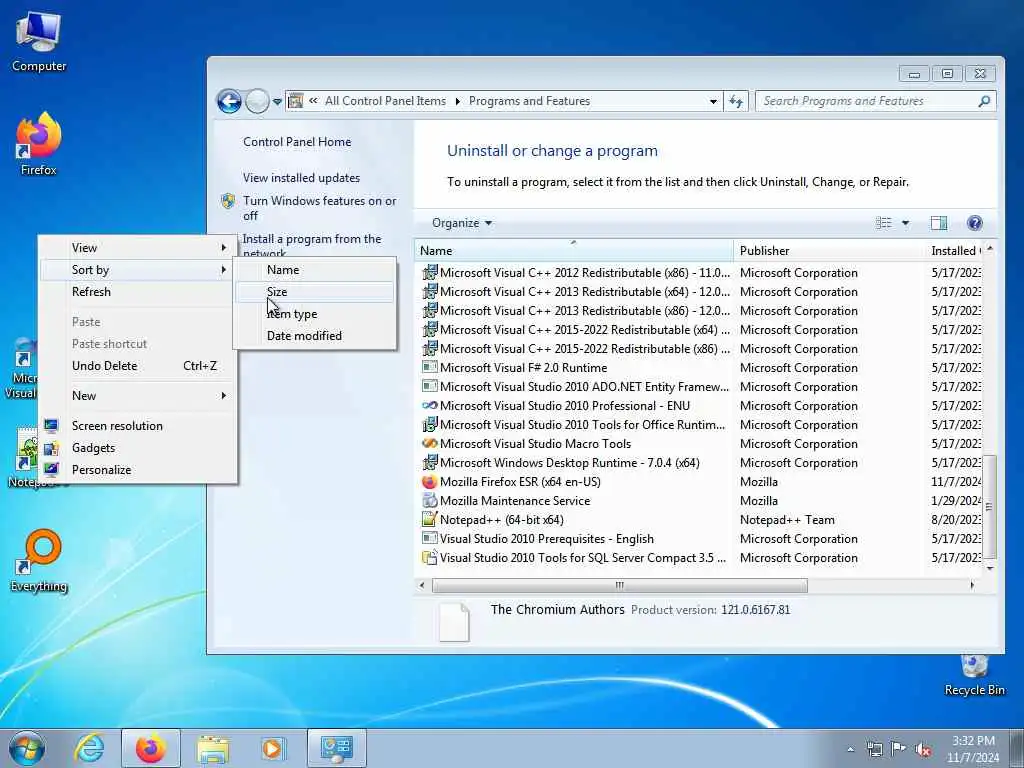This screenshot has height=768, width=1024.
Task: Click the vertical scrollbar thumb
Action: click(990, 507)
